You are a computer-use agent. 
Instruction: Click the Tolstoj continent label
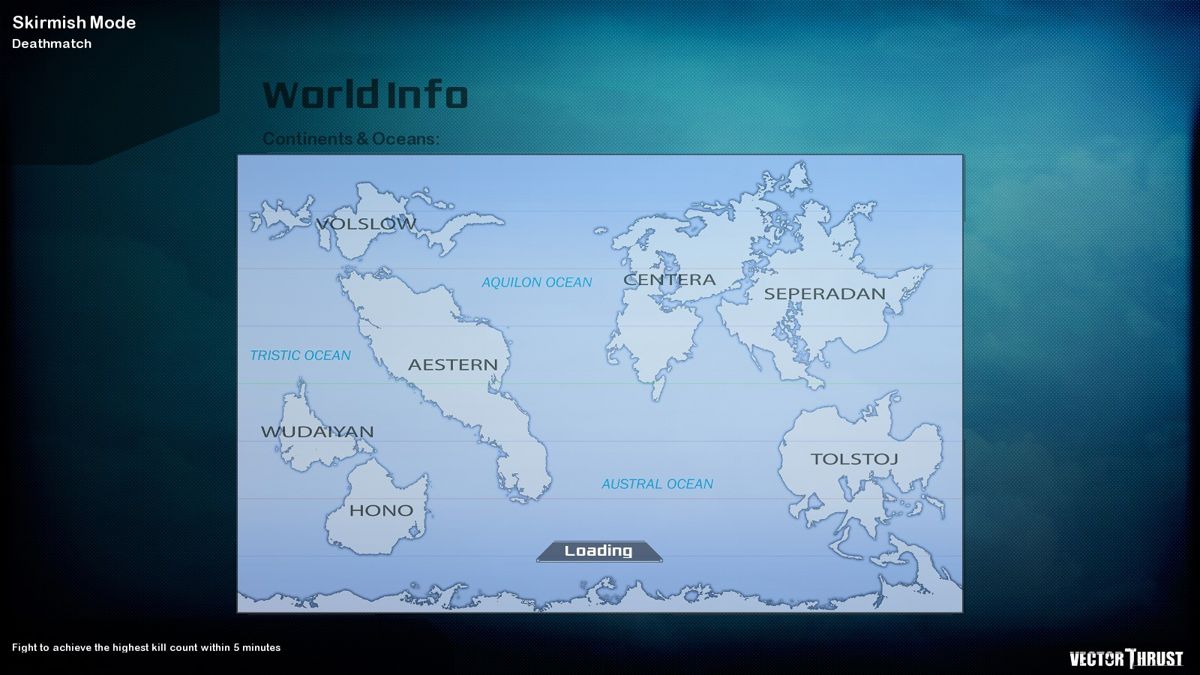854,459
